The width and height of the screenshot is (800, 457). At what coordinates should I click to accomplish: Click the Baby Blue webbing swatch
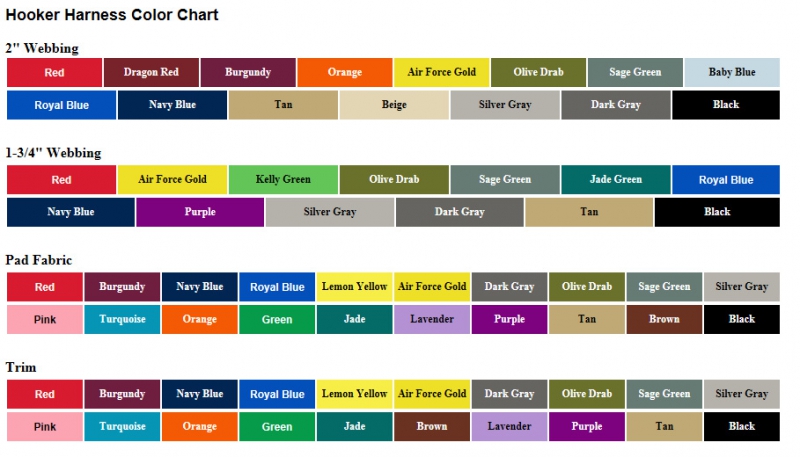(732, 72)
